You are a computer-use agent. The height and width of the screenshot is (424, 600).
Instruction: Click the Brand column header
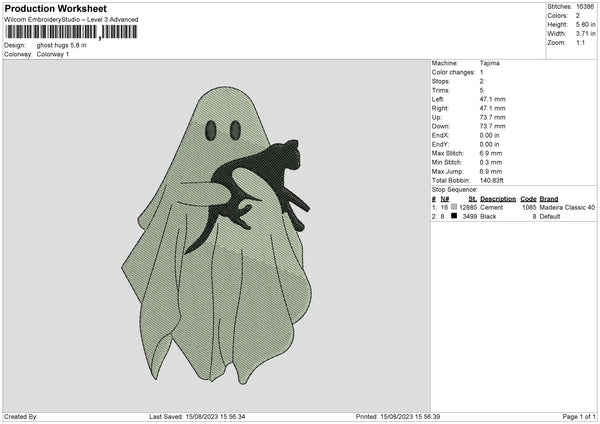click(x=550, y=198)
